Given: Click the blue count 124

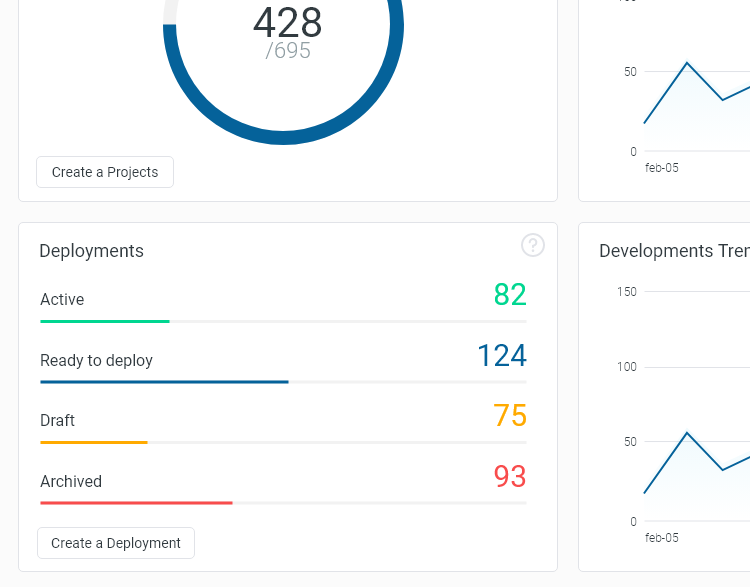Looking at the screenshot, I should pyautogui.click(x=501, y=356).
